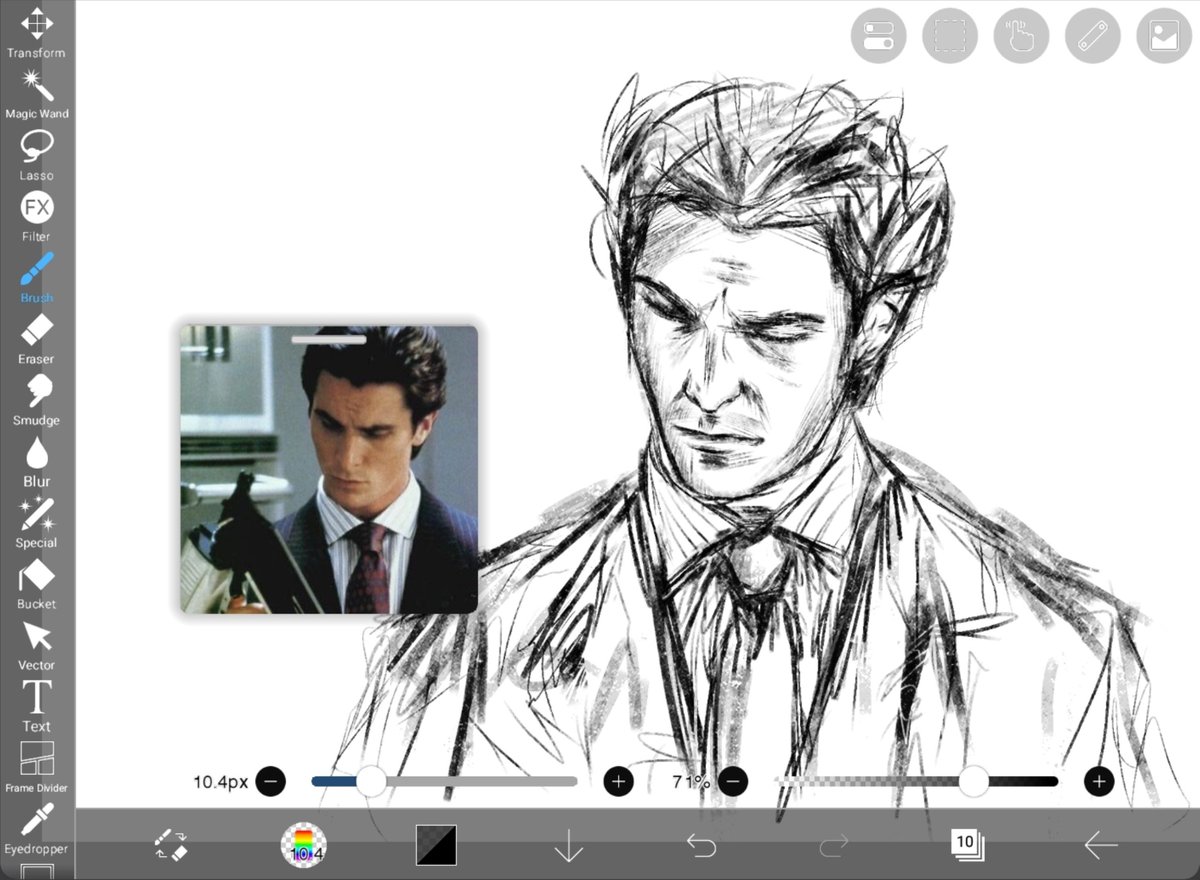This screenshot has width=1200, height=880.
Task: Undo the last stroke
Action: click(x=701, y=845)
